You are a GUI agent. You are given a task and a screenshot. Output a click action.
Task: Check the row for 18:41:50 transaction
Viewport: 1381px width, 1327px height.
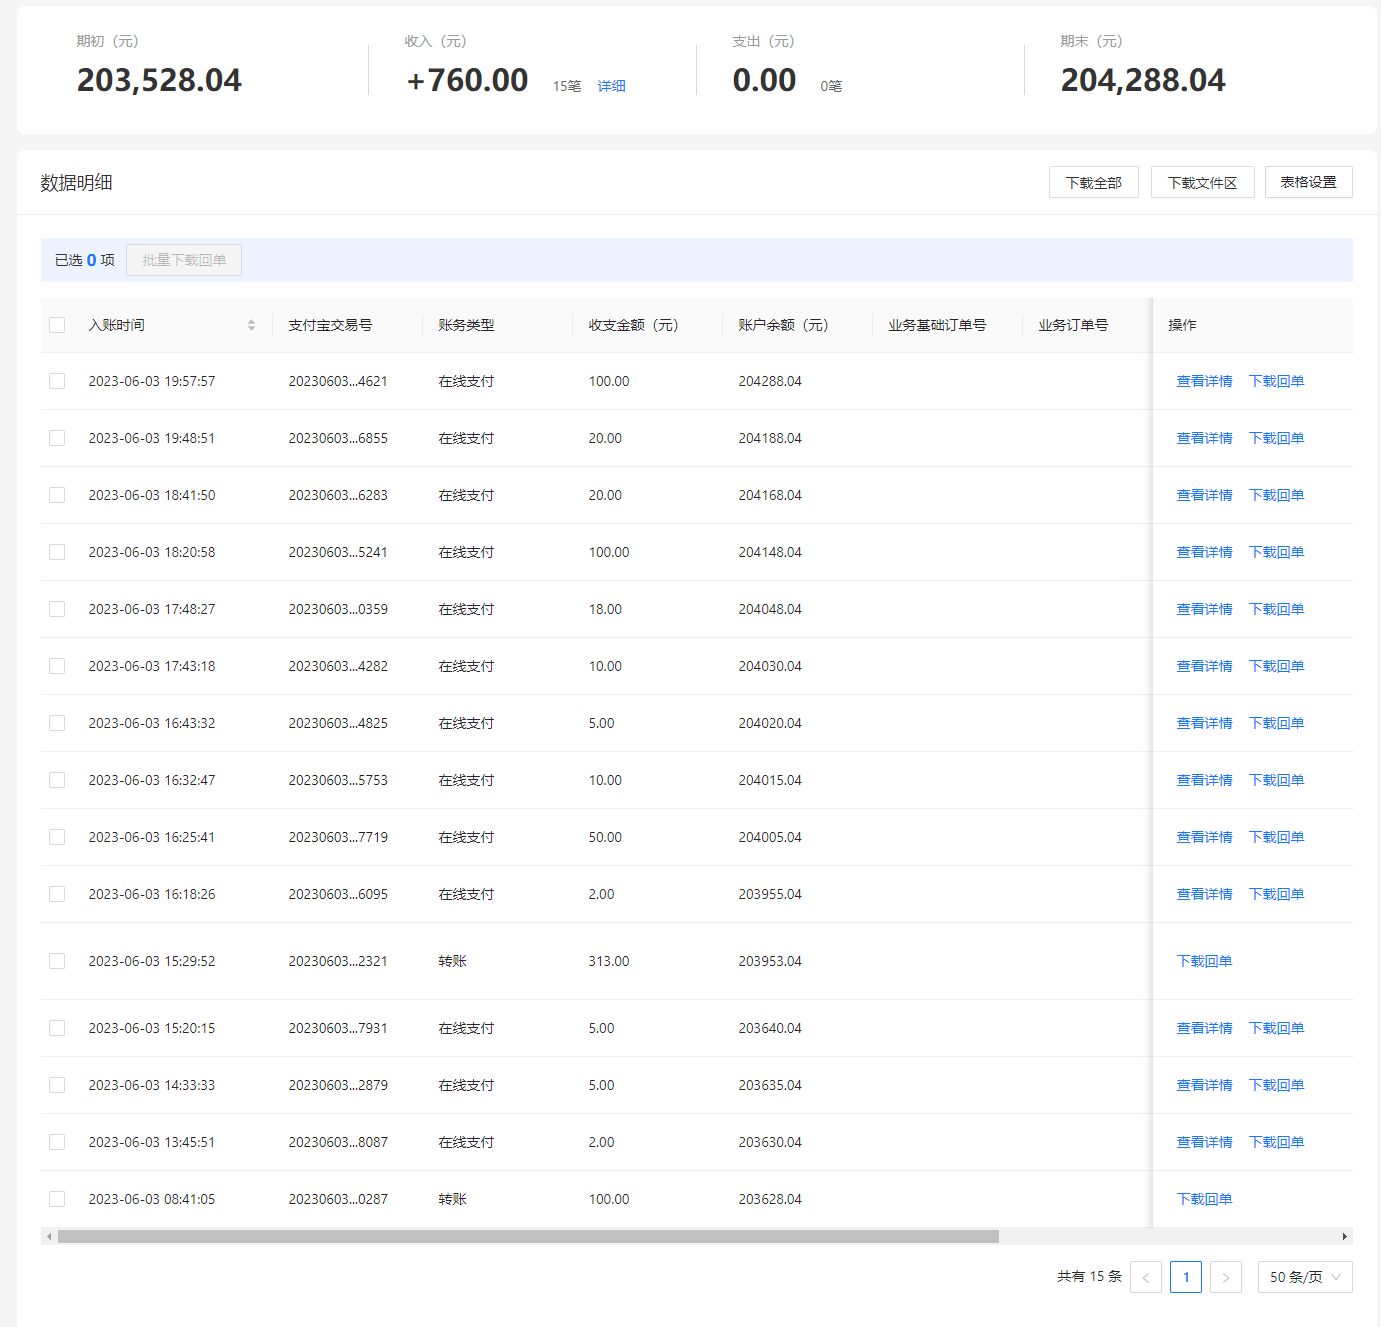coord(57,495)
